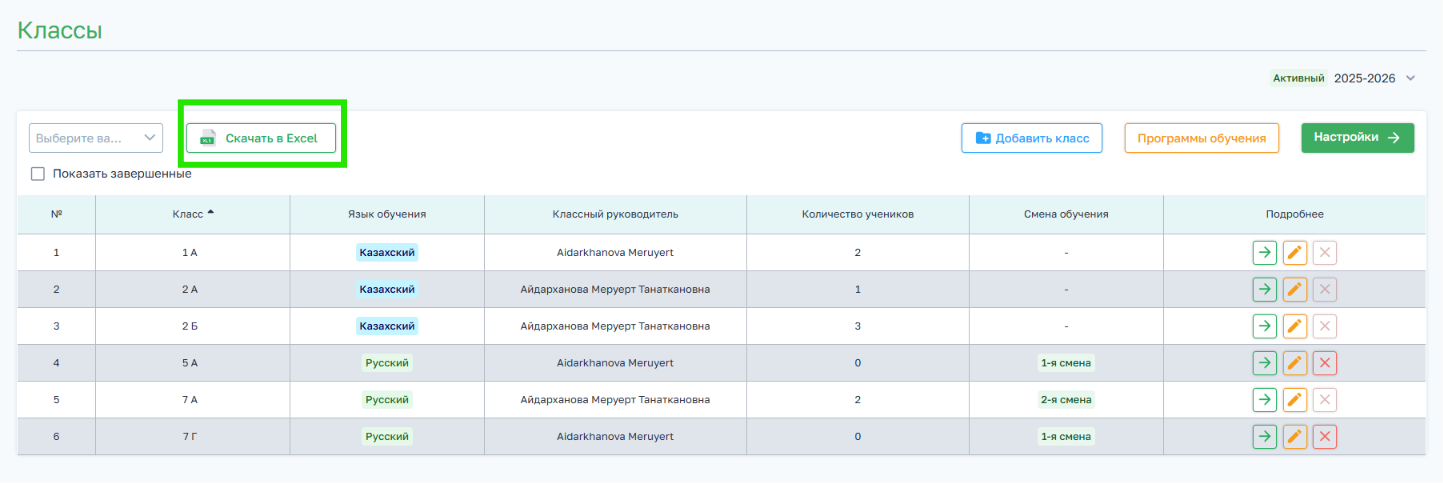This screenshot has width=1443, height=483.
Task: Click the 1-я смена badge in row 7 Г
Action: (x=1066, y=437)
